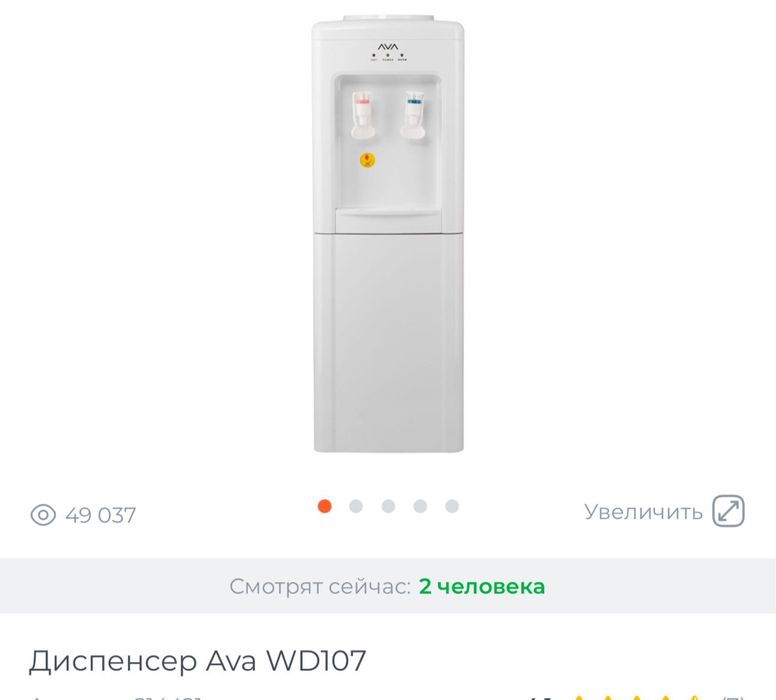Click the blue cold water tap

click(413, 115)
